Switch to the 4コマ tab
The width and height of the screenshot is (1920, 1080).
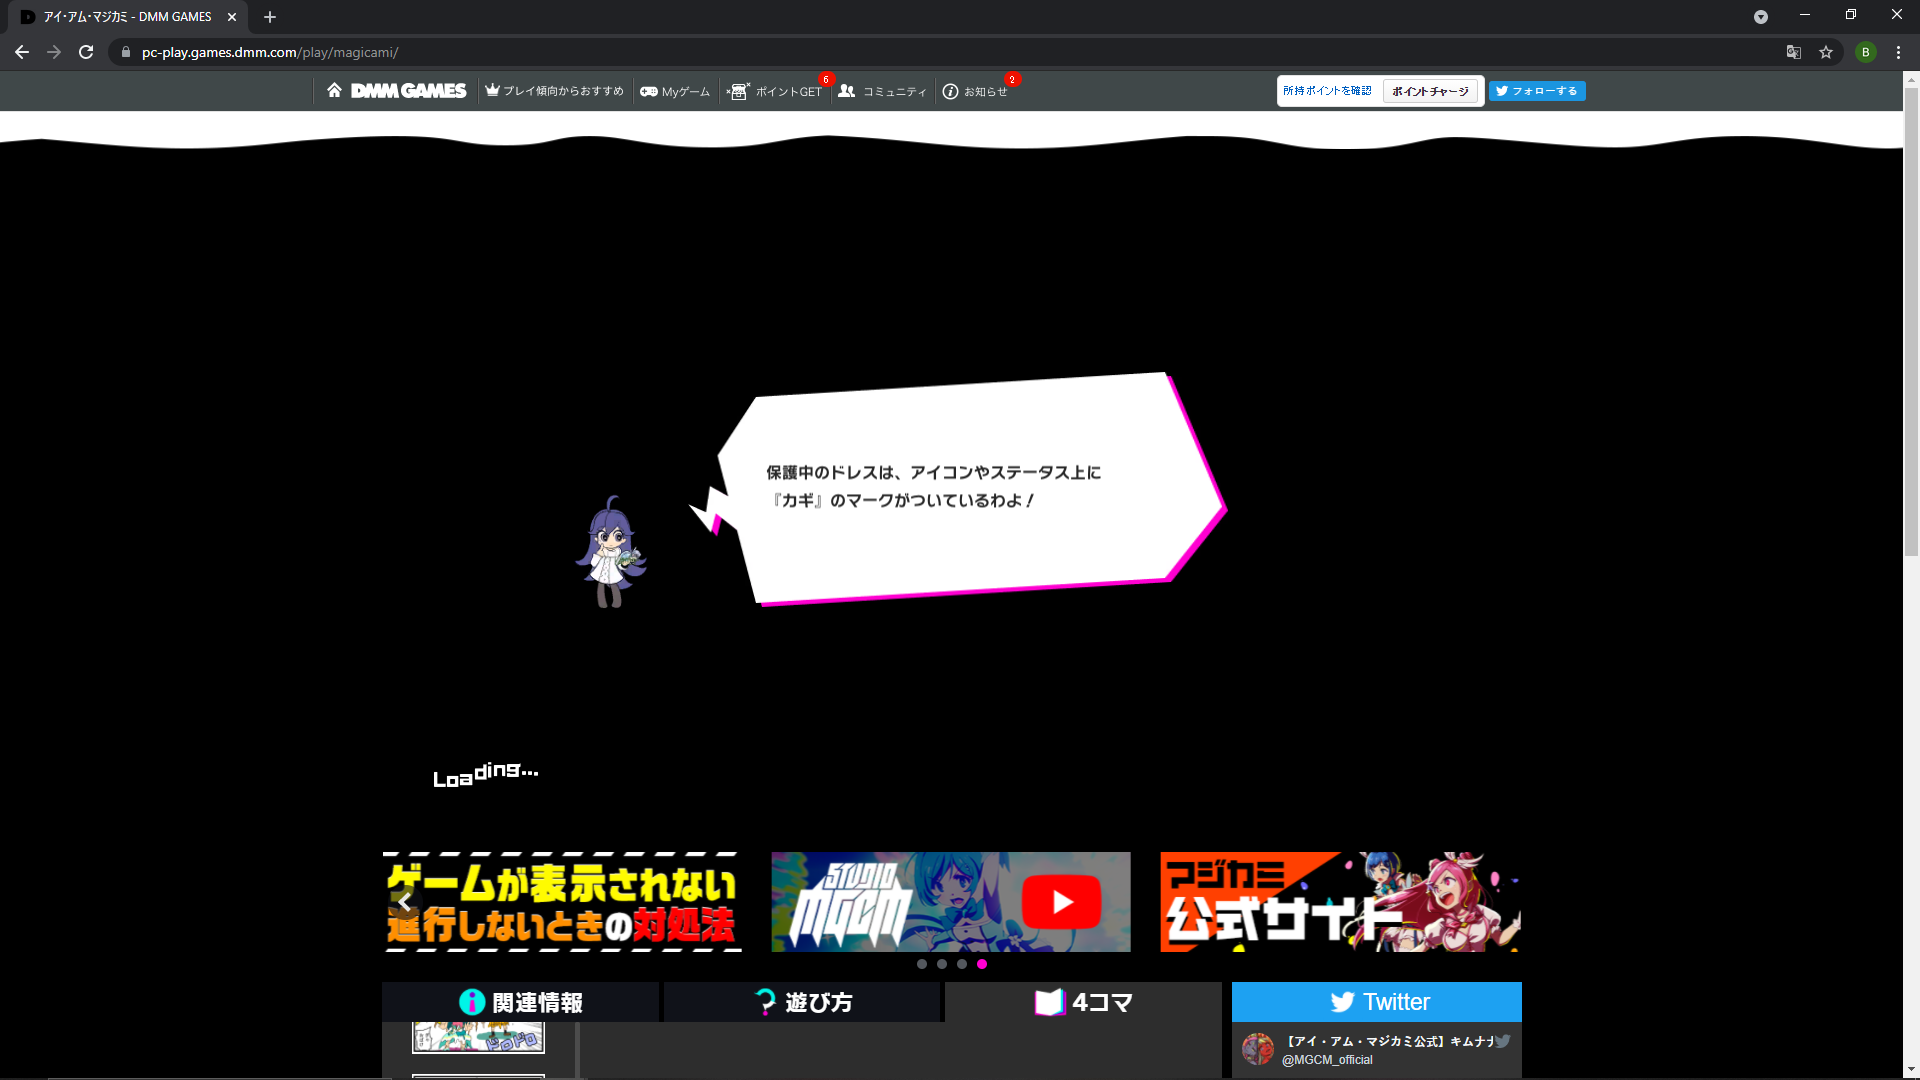1083,1001
